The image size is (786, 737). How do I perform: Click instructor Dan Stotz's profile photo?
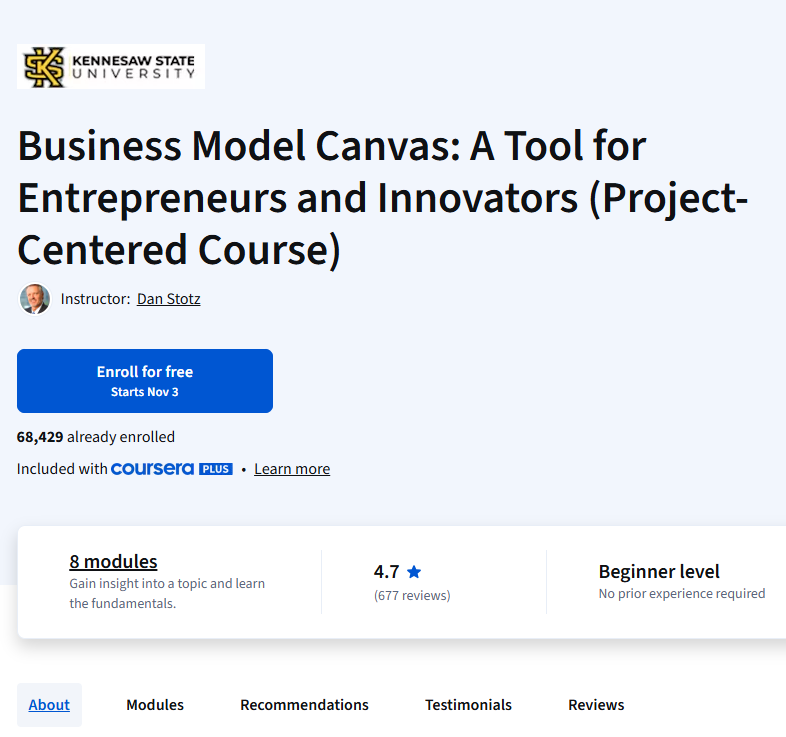[x=35, y=299]
